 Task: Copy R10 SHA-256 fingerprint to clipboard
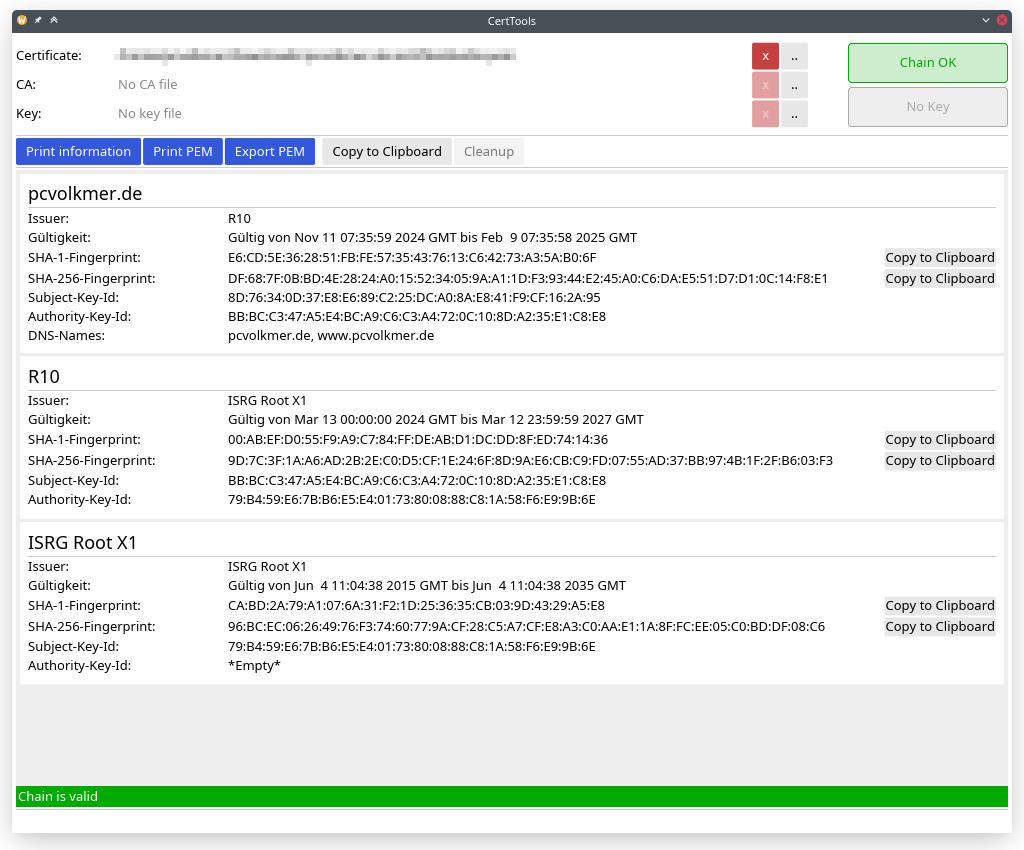pyautogui.click(x=939, y=460)
